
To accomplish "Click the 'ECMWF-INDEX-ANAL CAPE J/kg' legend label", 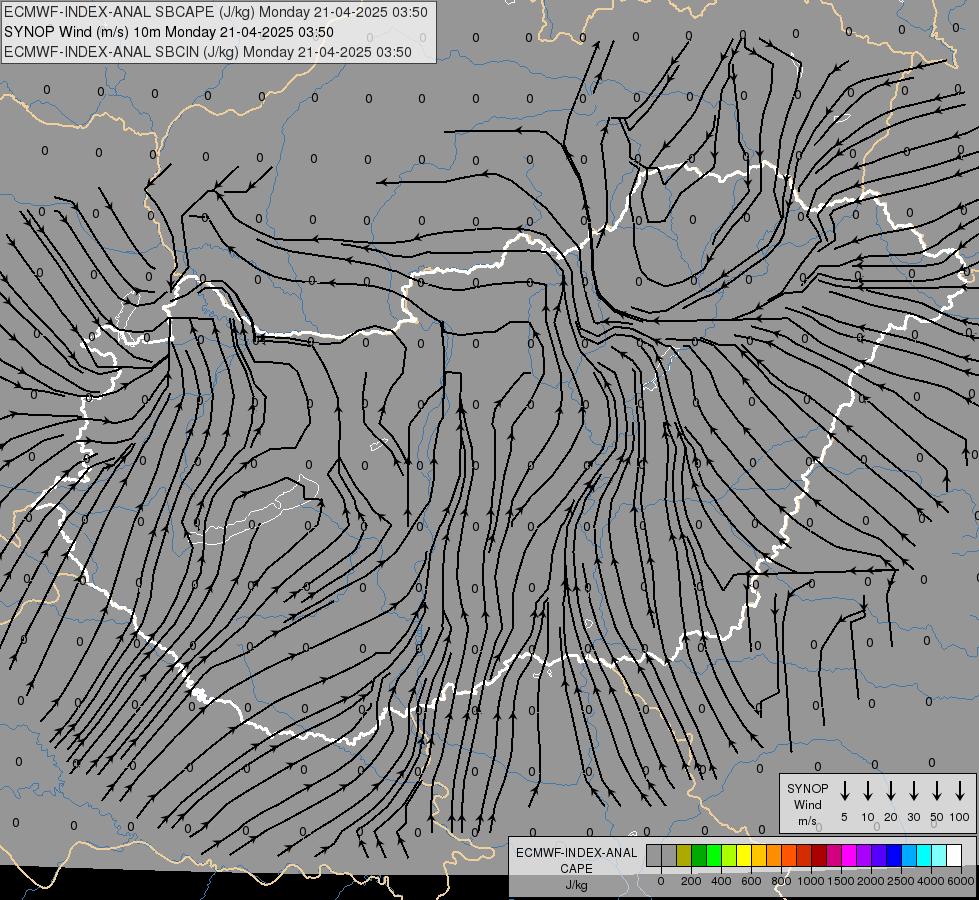I will pyautogui.click(x=576, y=868).
